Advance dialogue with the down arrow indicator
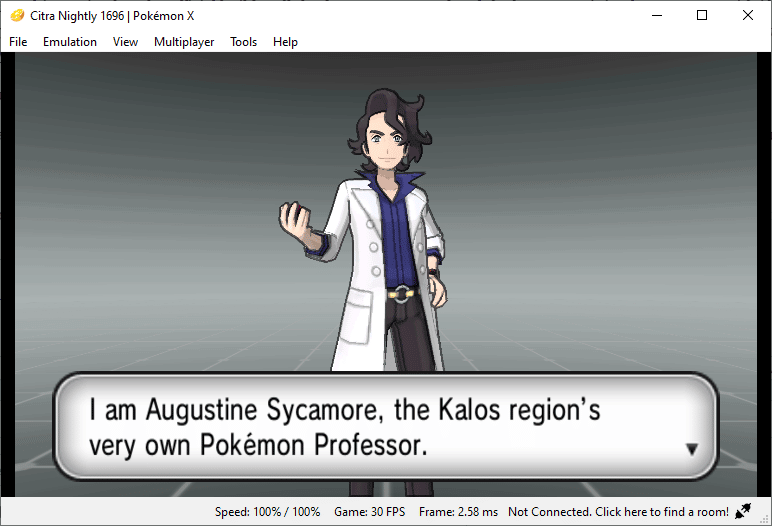The image size is (772, 526). [x=692, y=449]
